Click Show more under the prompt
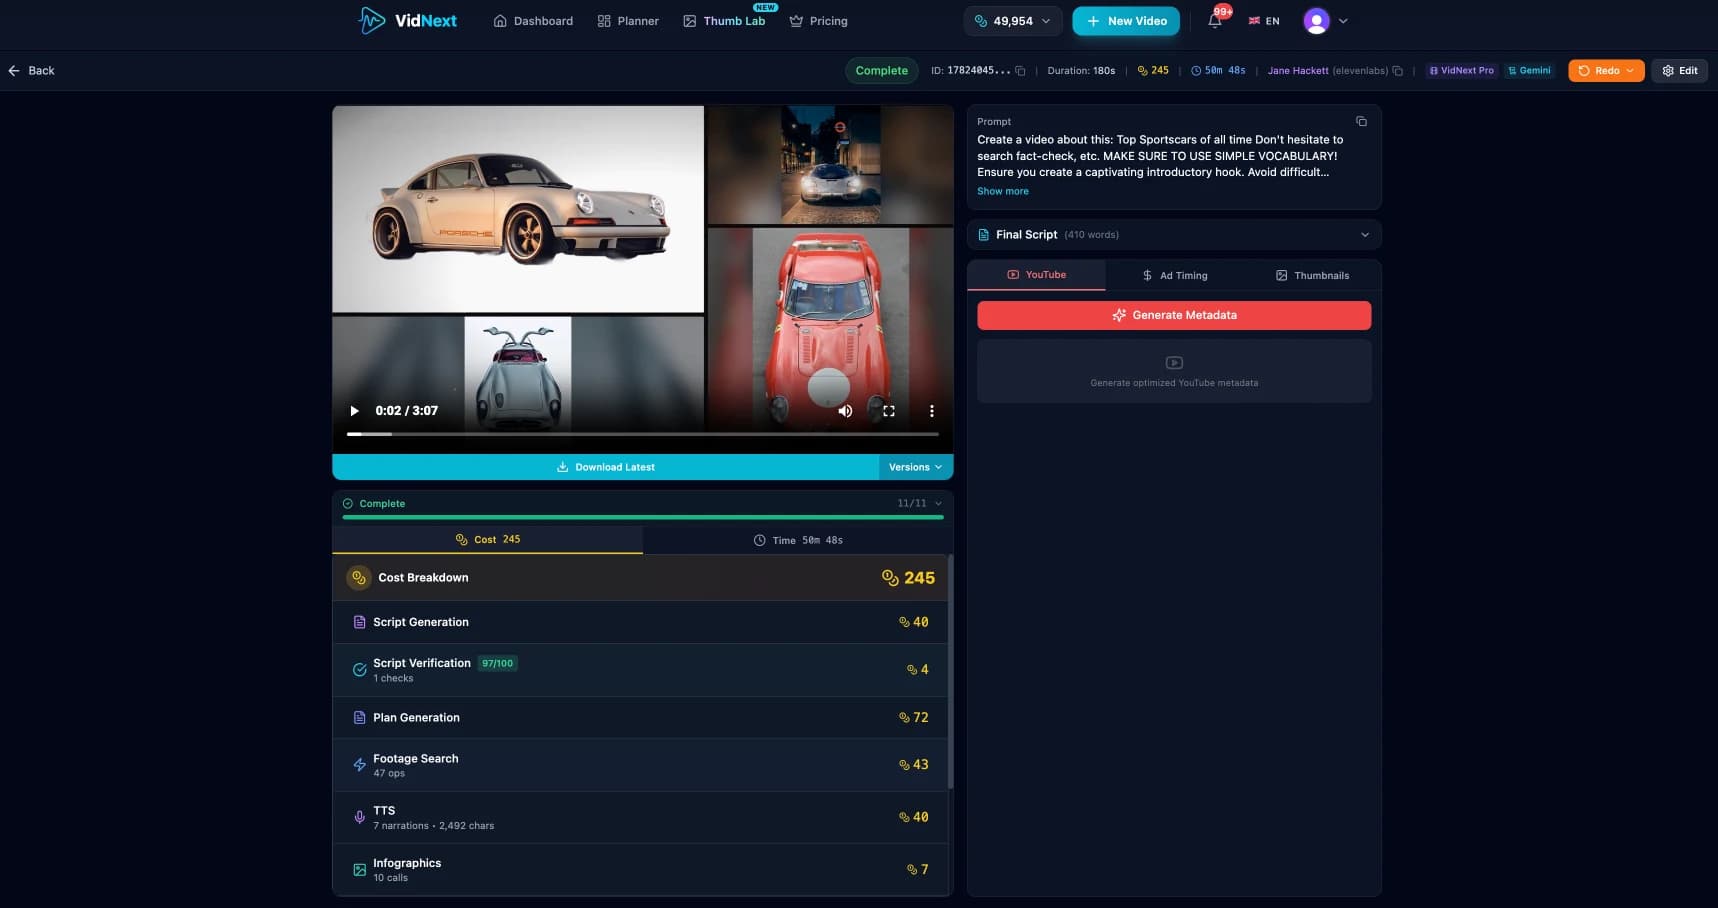Screen dimensions: 1718x908 pyautogui.click(x=1002, y=191)
